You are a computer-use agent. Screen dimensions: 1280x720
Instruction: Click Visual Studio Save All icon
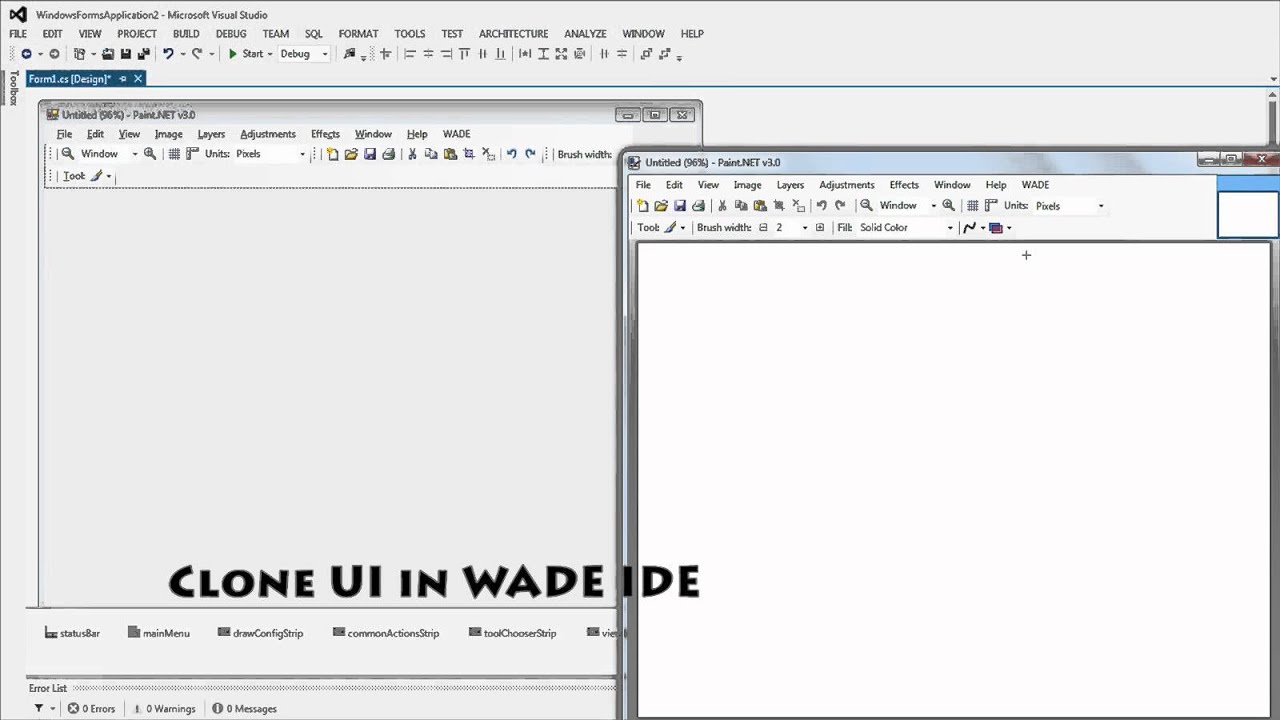[143, 54]
